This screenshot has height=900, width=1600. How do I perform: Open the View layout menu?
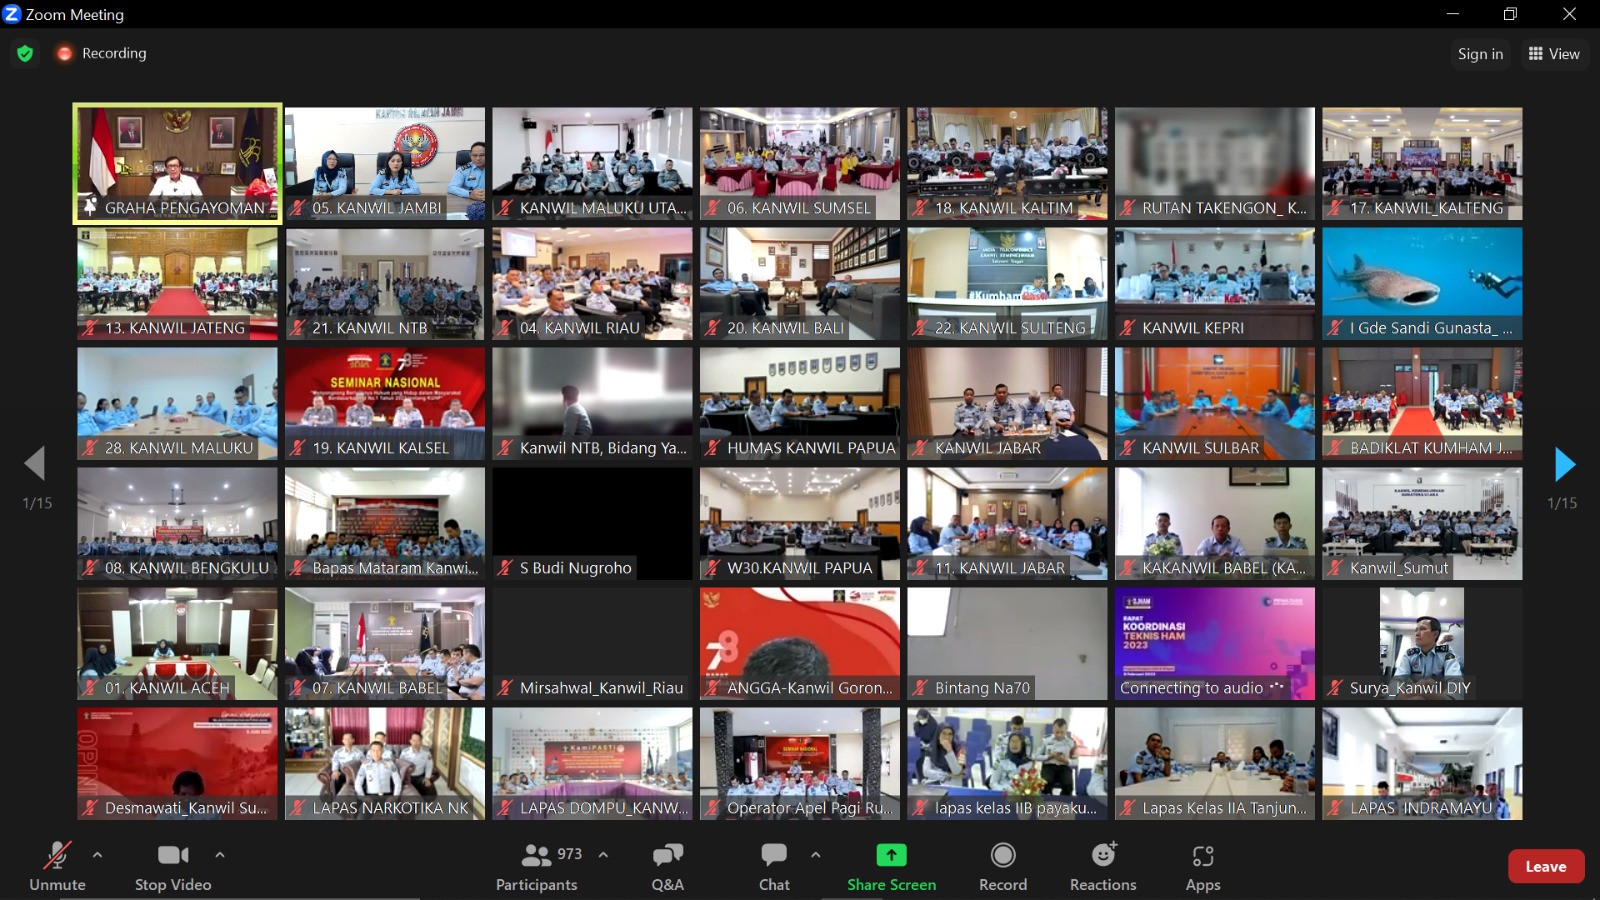point(1554,54)
